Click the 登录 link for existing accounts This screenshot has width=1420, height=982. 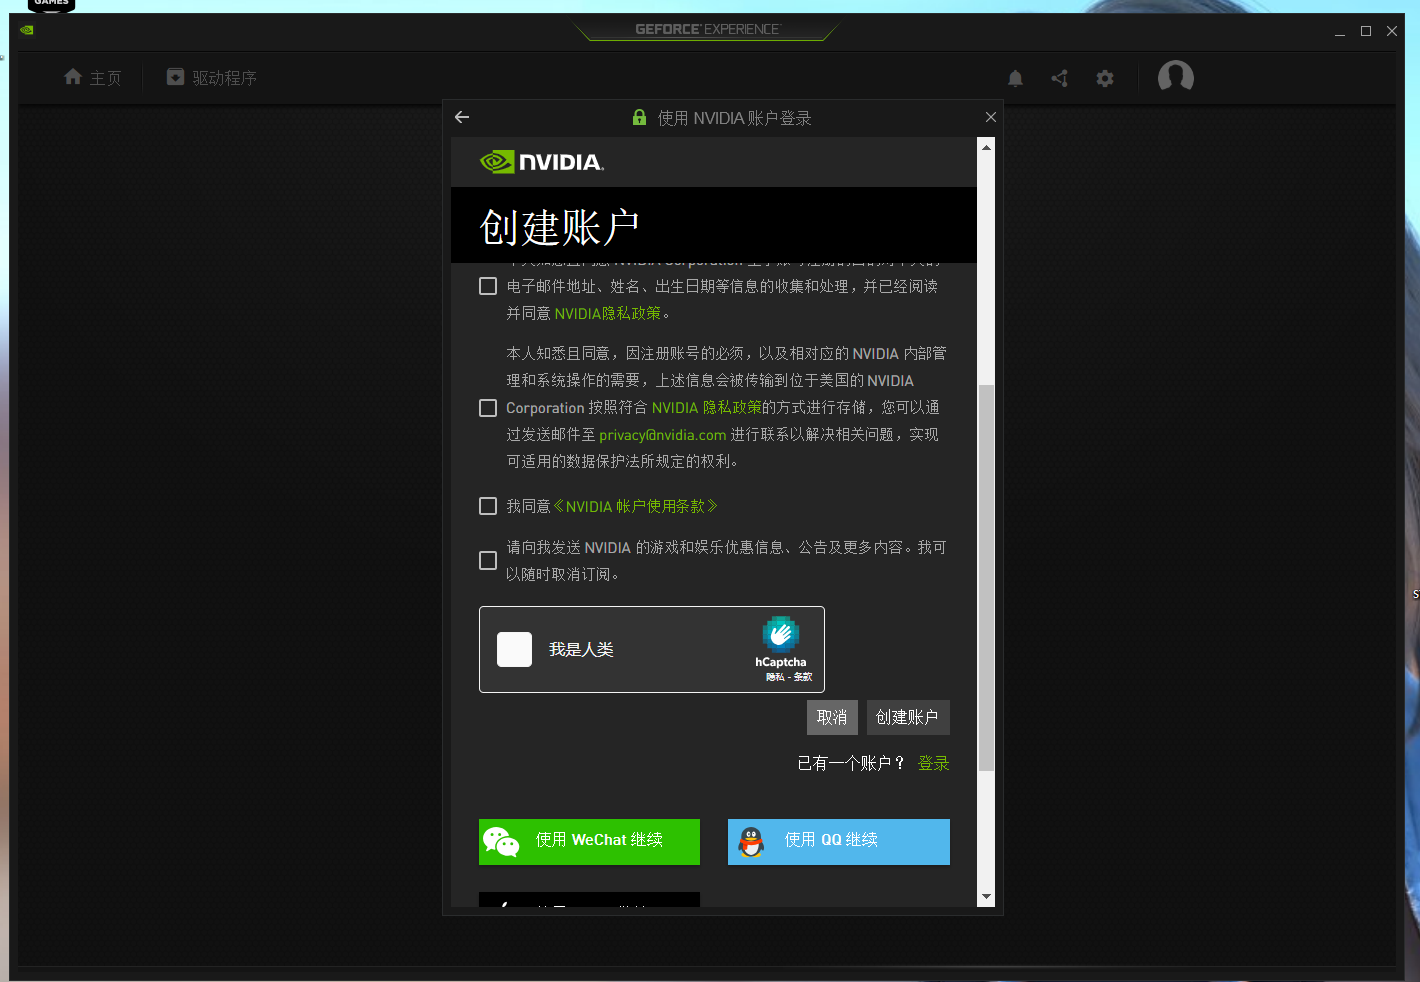point(933,762)
